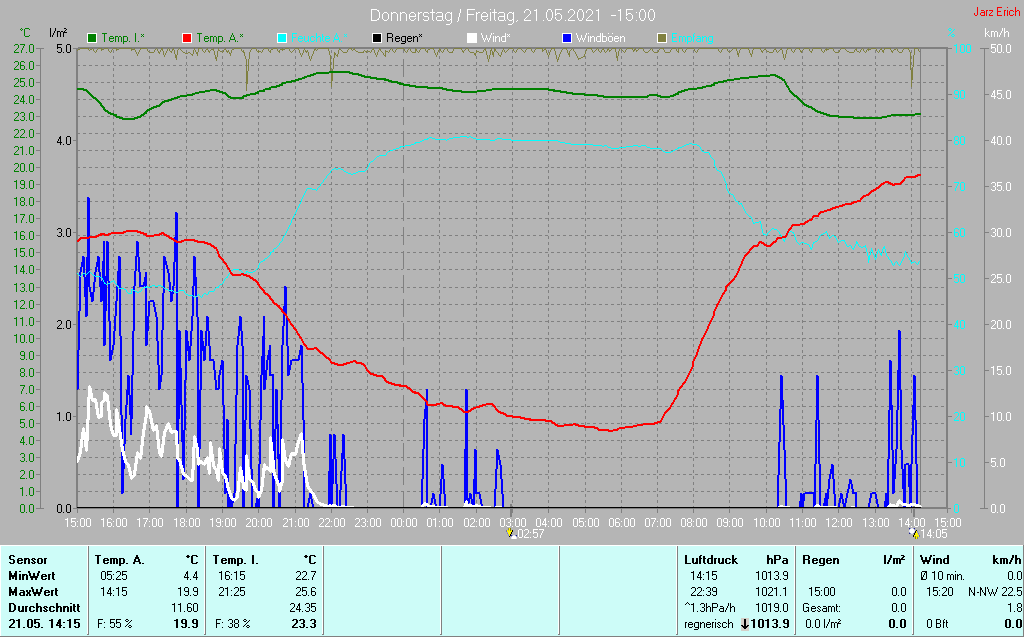Click the current indoor temperature "23.3"
Image resolution: width=1024 pixels, height=637 pixels.
(304, 624)
